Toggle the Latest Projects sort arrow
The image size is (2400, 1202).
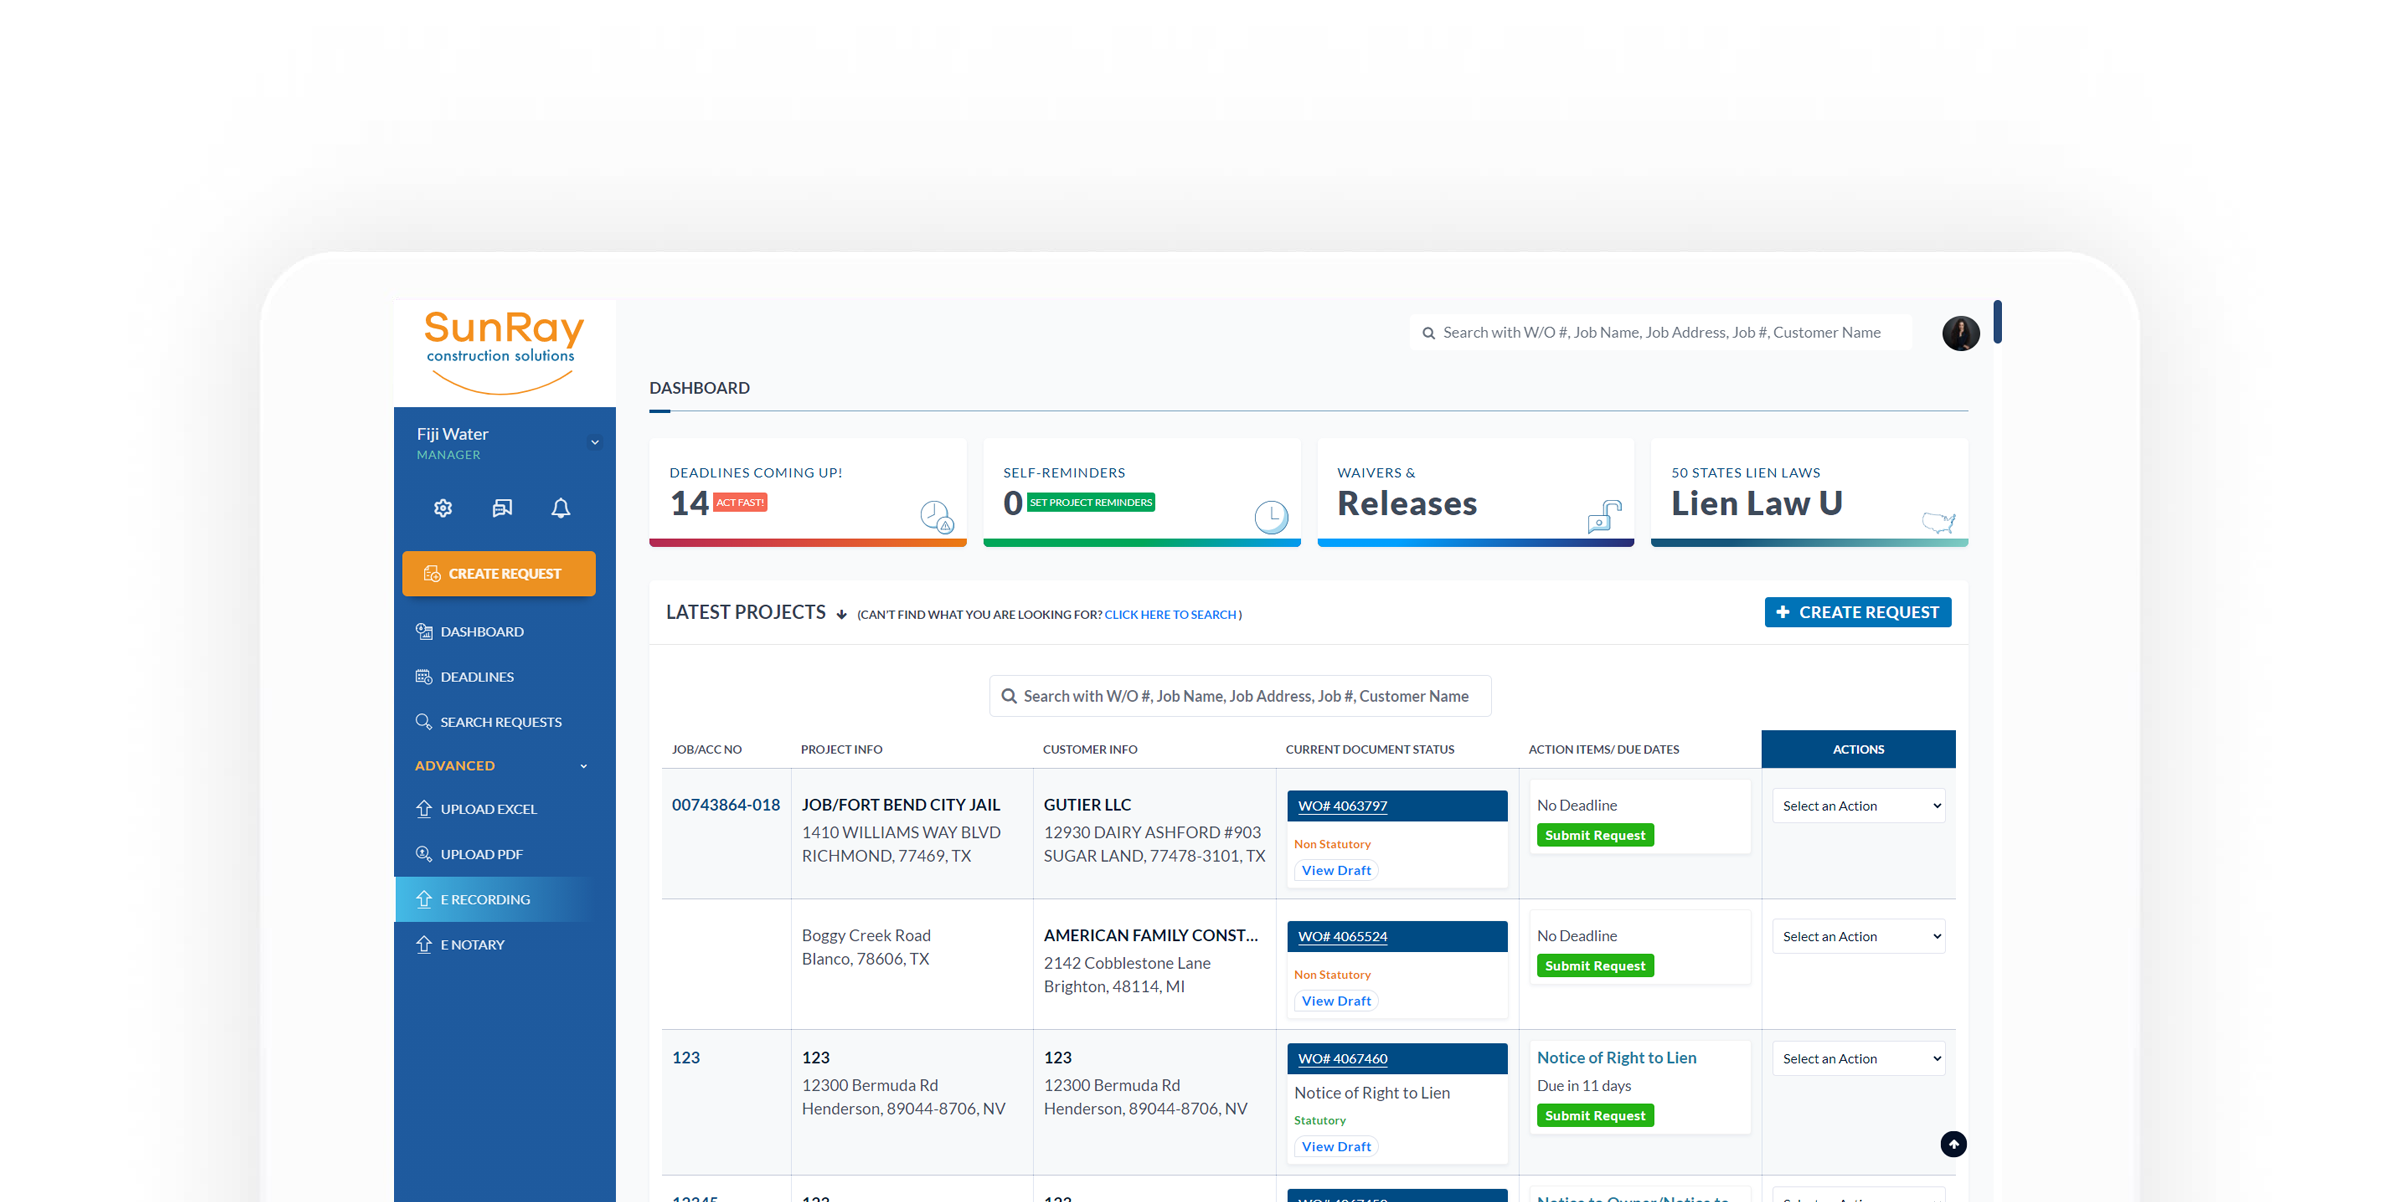tap(842, 615)
